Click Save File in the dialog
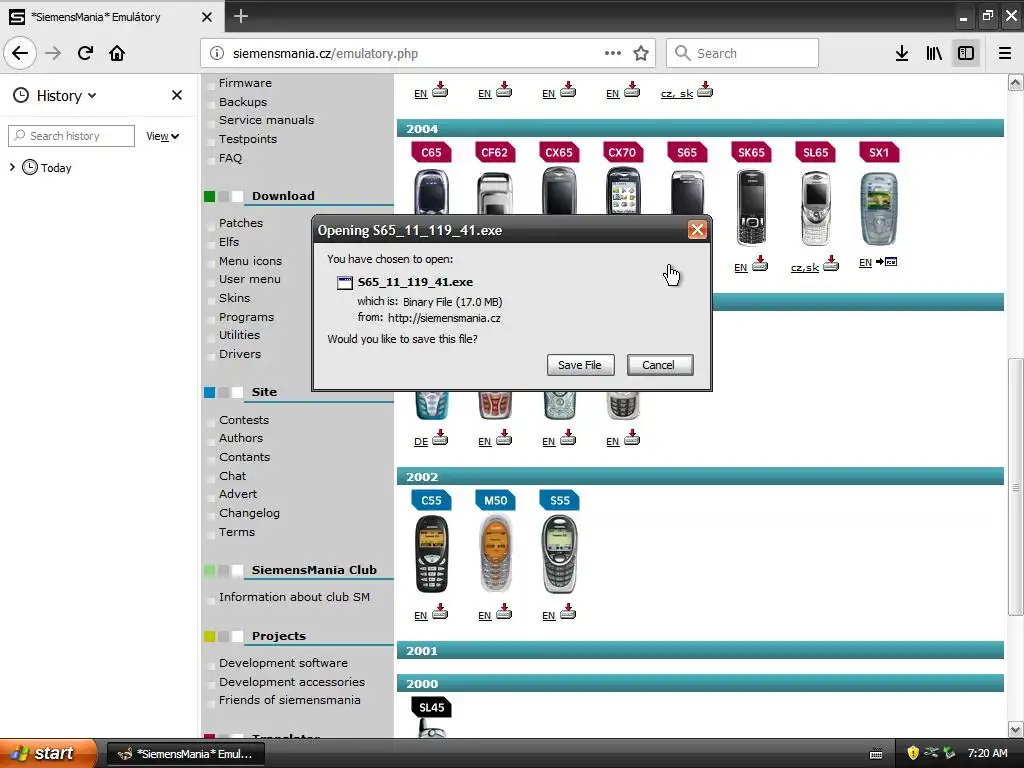The image size is (1024, 768). 580,365
